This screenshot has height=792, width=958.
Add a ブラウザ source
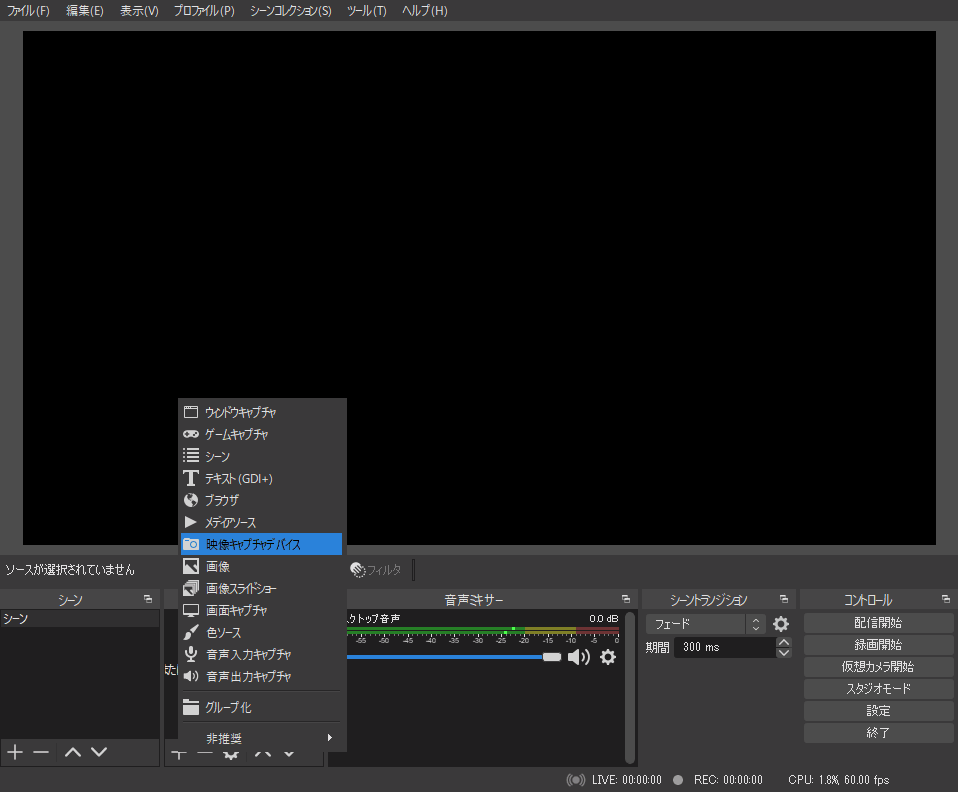click(x=261, y=500)
